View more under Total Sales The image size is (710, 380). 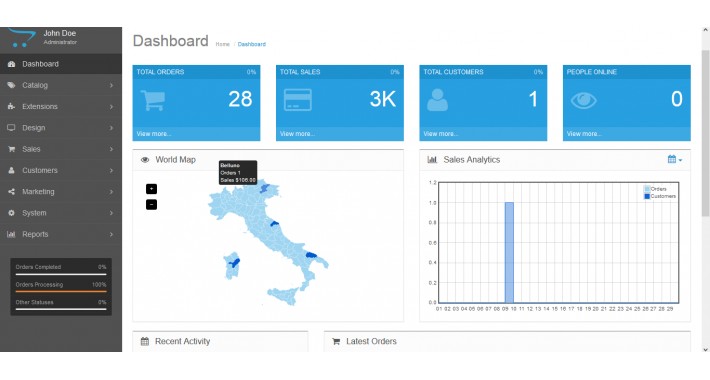pyautogui.click(x=297, y=134)
